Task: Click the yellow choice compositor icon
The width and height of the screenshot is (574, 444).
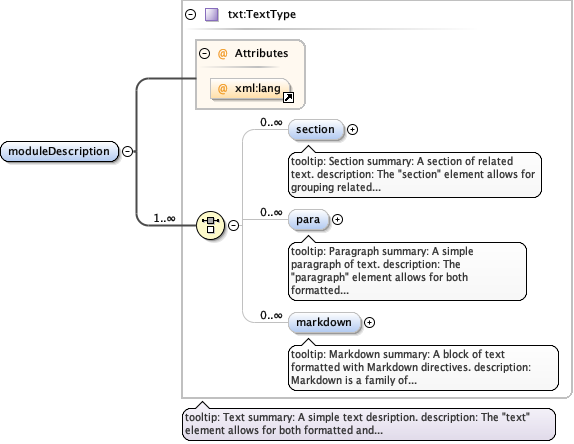Action: point(210,225)
